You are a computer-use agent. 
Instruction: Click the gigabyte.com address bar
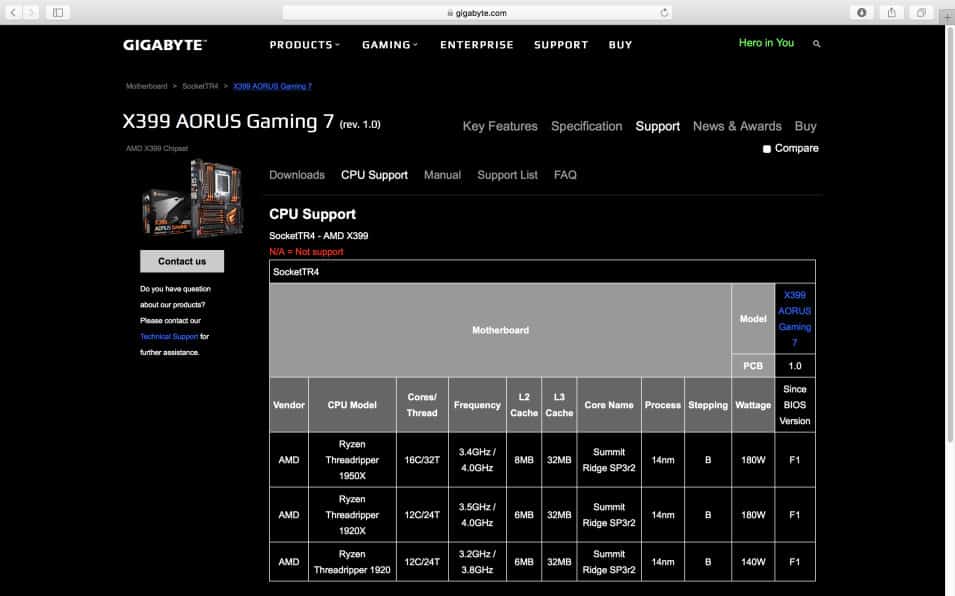tap(477, 12)
